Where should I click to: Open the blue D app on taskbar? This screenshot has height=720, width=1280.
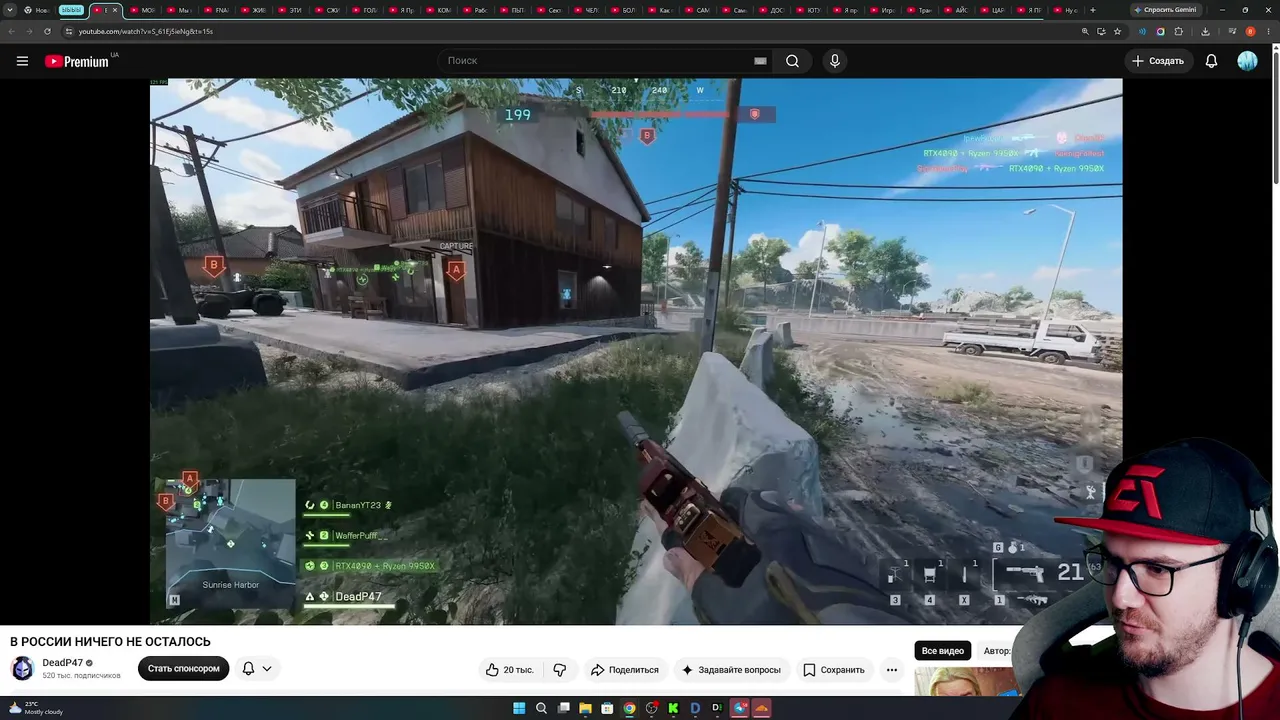pos(695,708)
